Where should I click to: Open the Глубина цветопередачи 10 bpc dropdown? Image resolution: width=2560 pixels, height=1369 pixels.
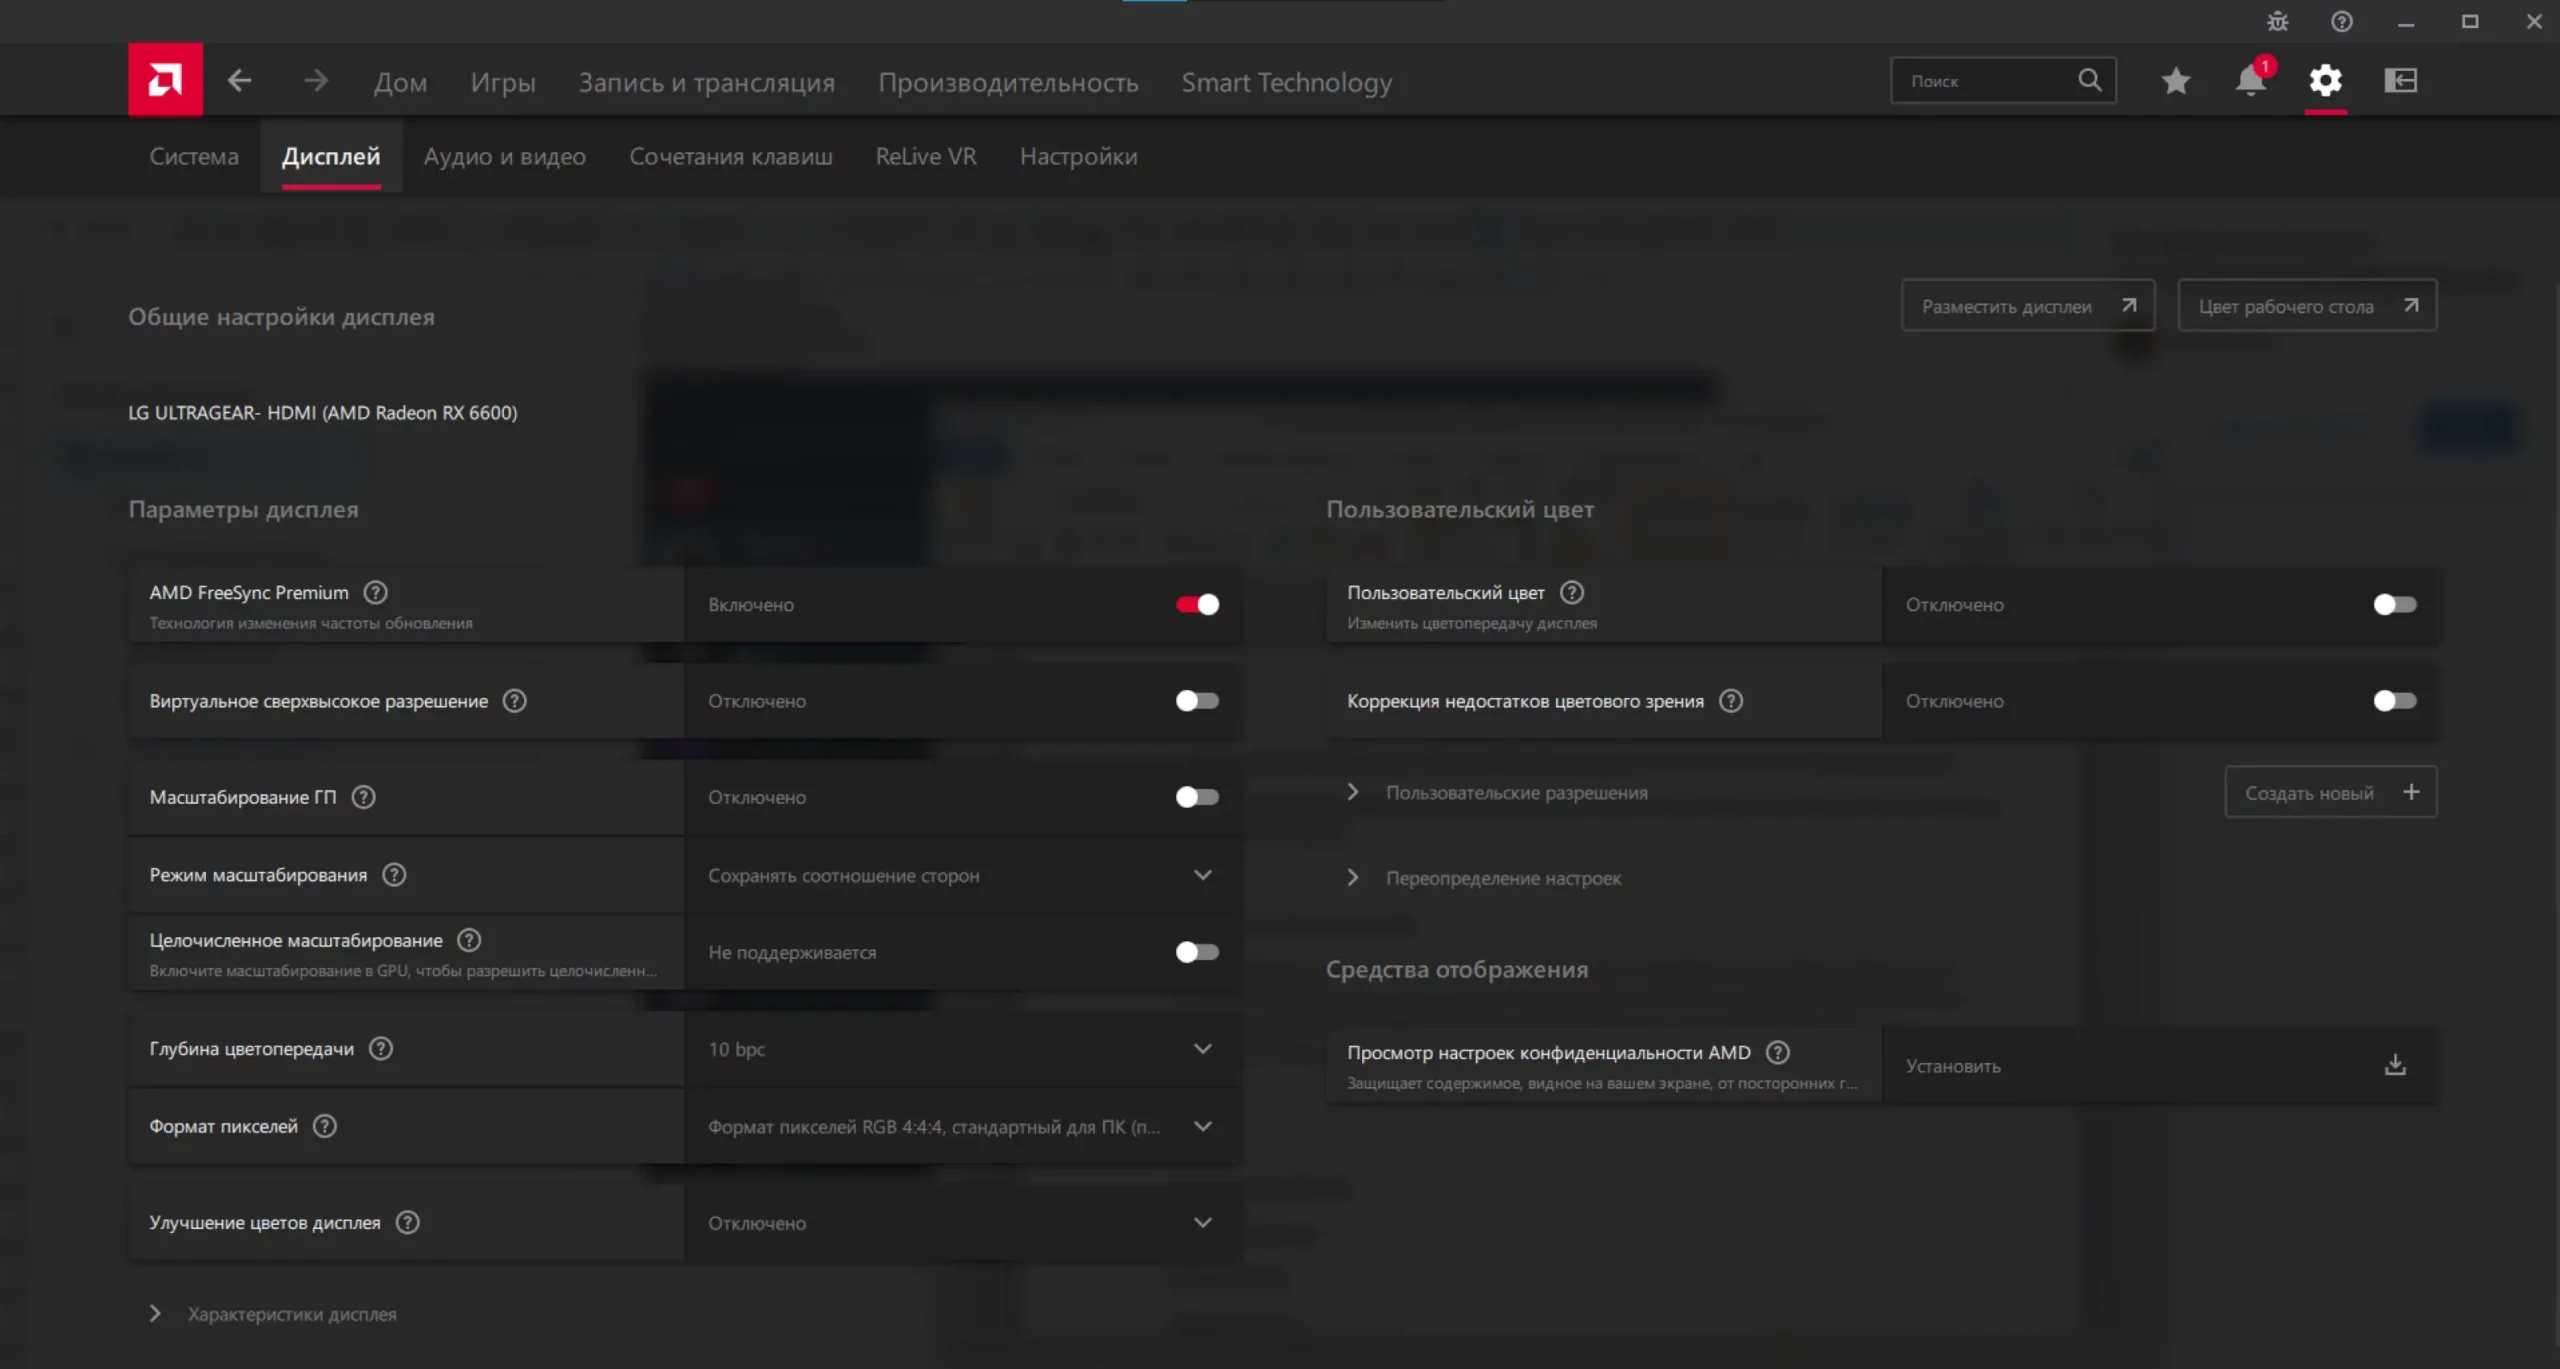(x=960, y=1049)
